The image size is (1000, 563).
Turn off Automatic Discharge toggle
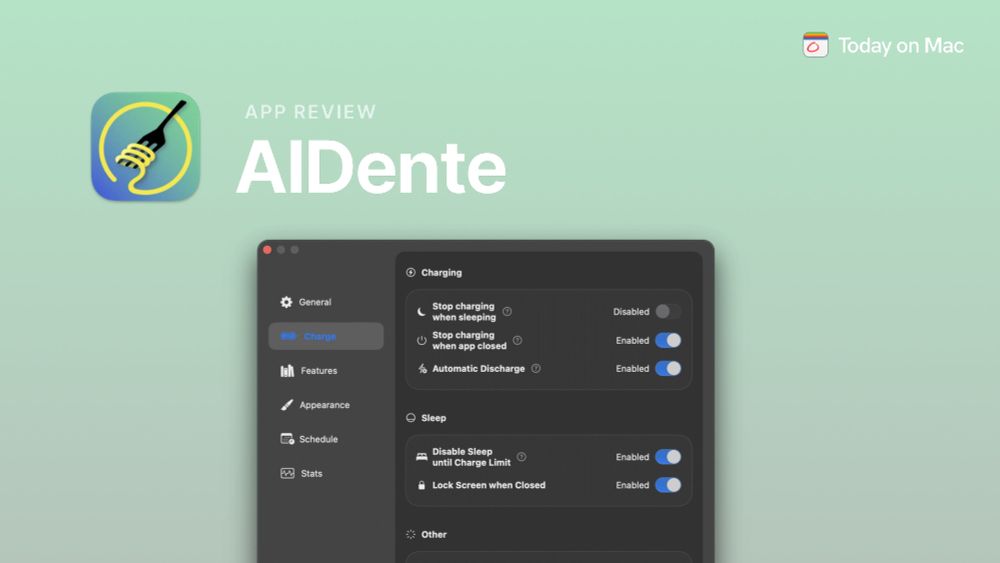(x=668, y=369)
